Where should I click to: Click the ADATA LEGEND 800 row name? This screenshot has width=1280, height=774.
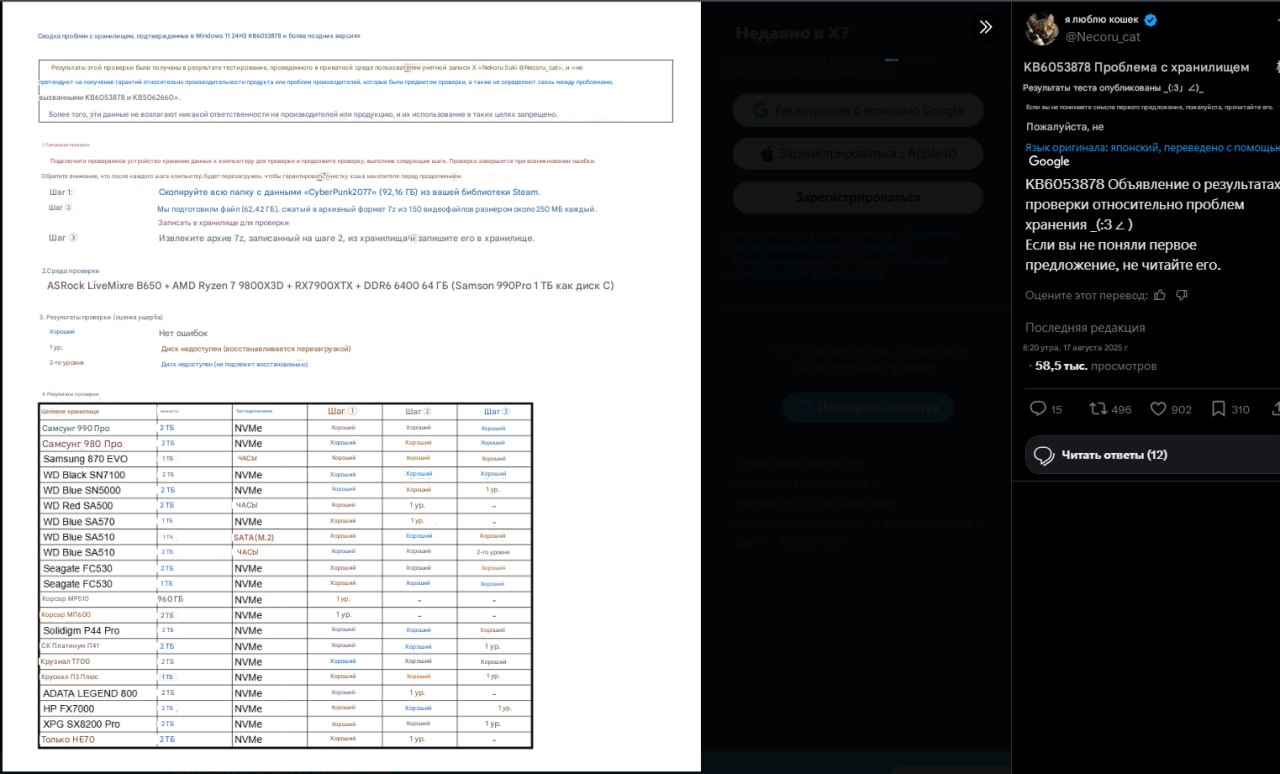point(90,693)
